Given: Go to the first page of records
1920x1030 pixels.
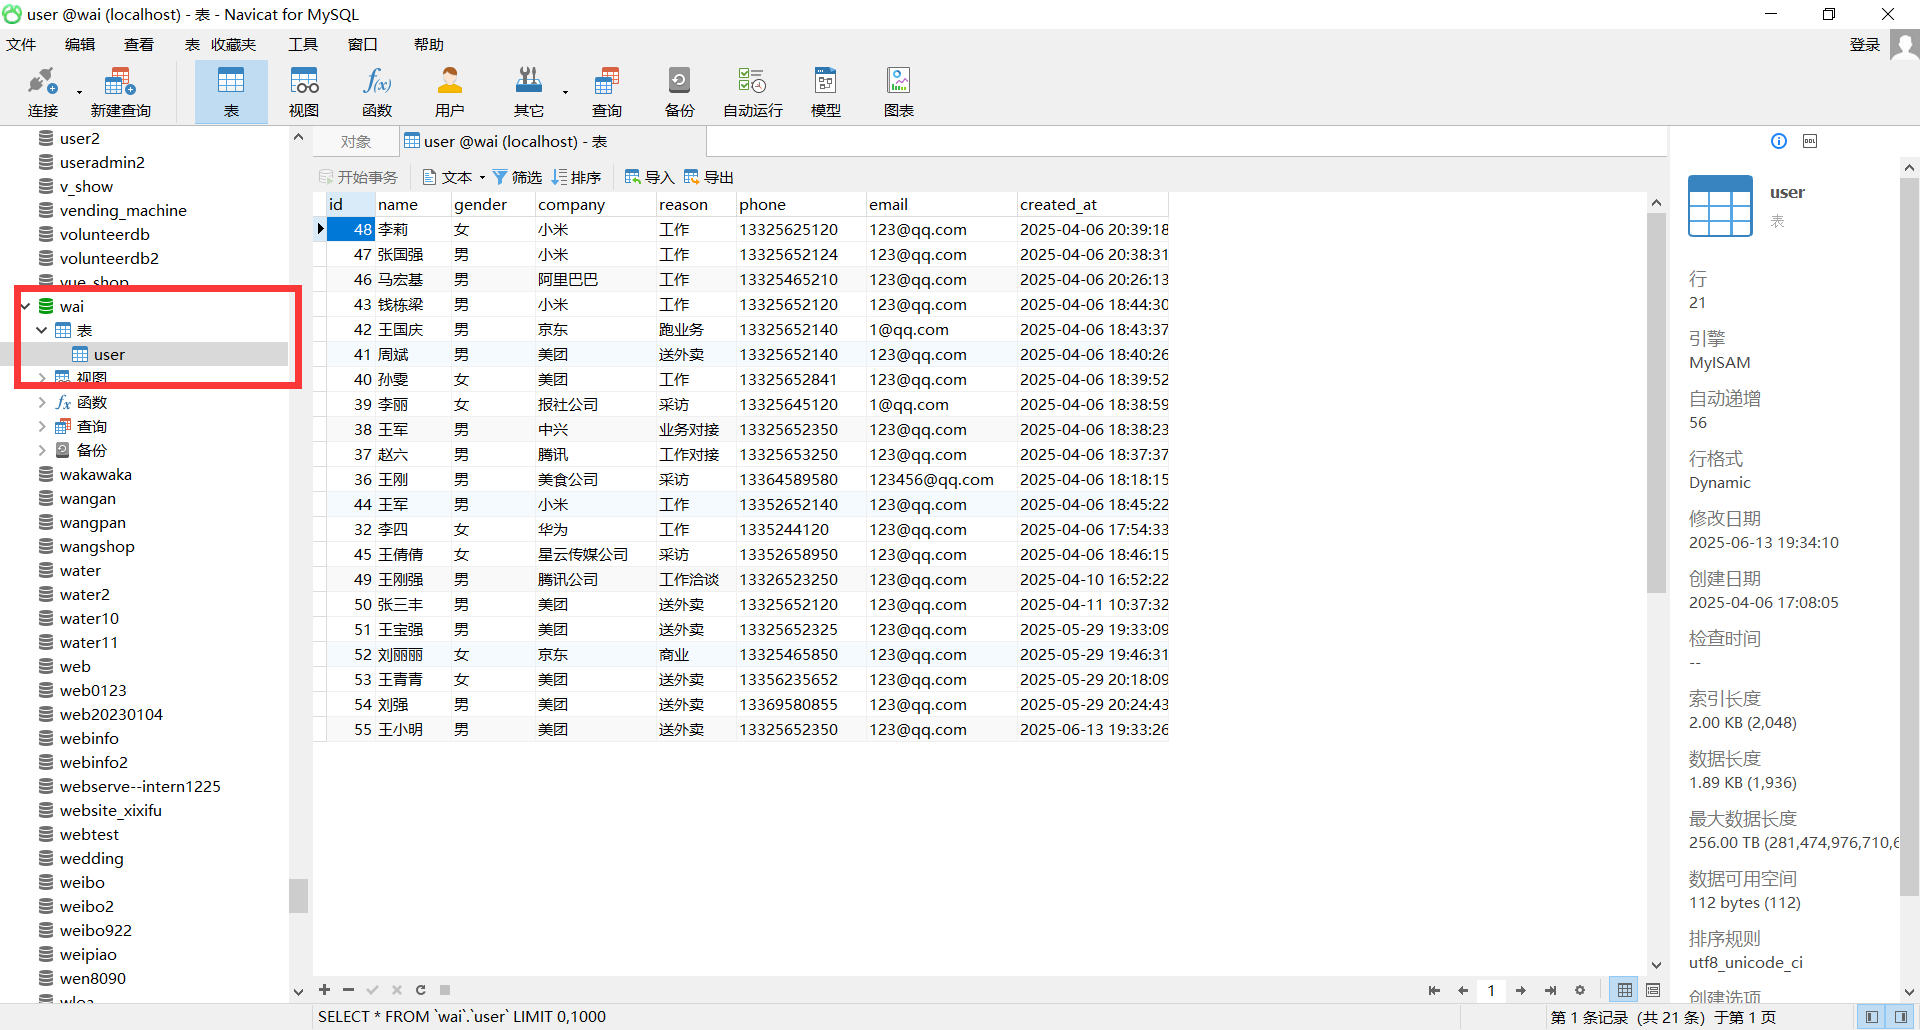Looking at the screenshot, I should (x=1434, y=990).
